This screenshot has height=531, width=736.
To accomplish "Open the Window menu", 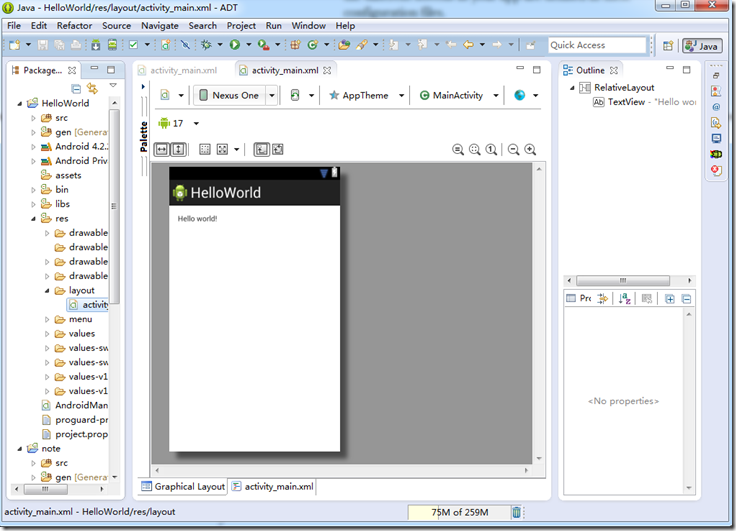I will click(308, 25).
